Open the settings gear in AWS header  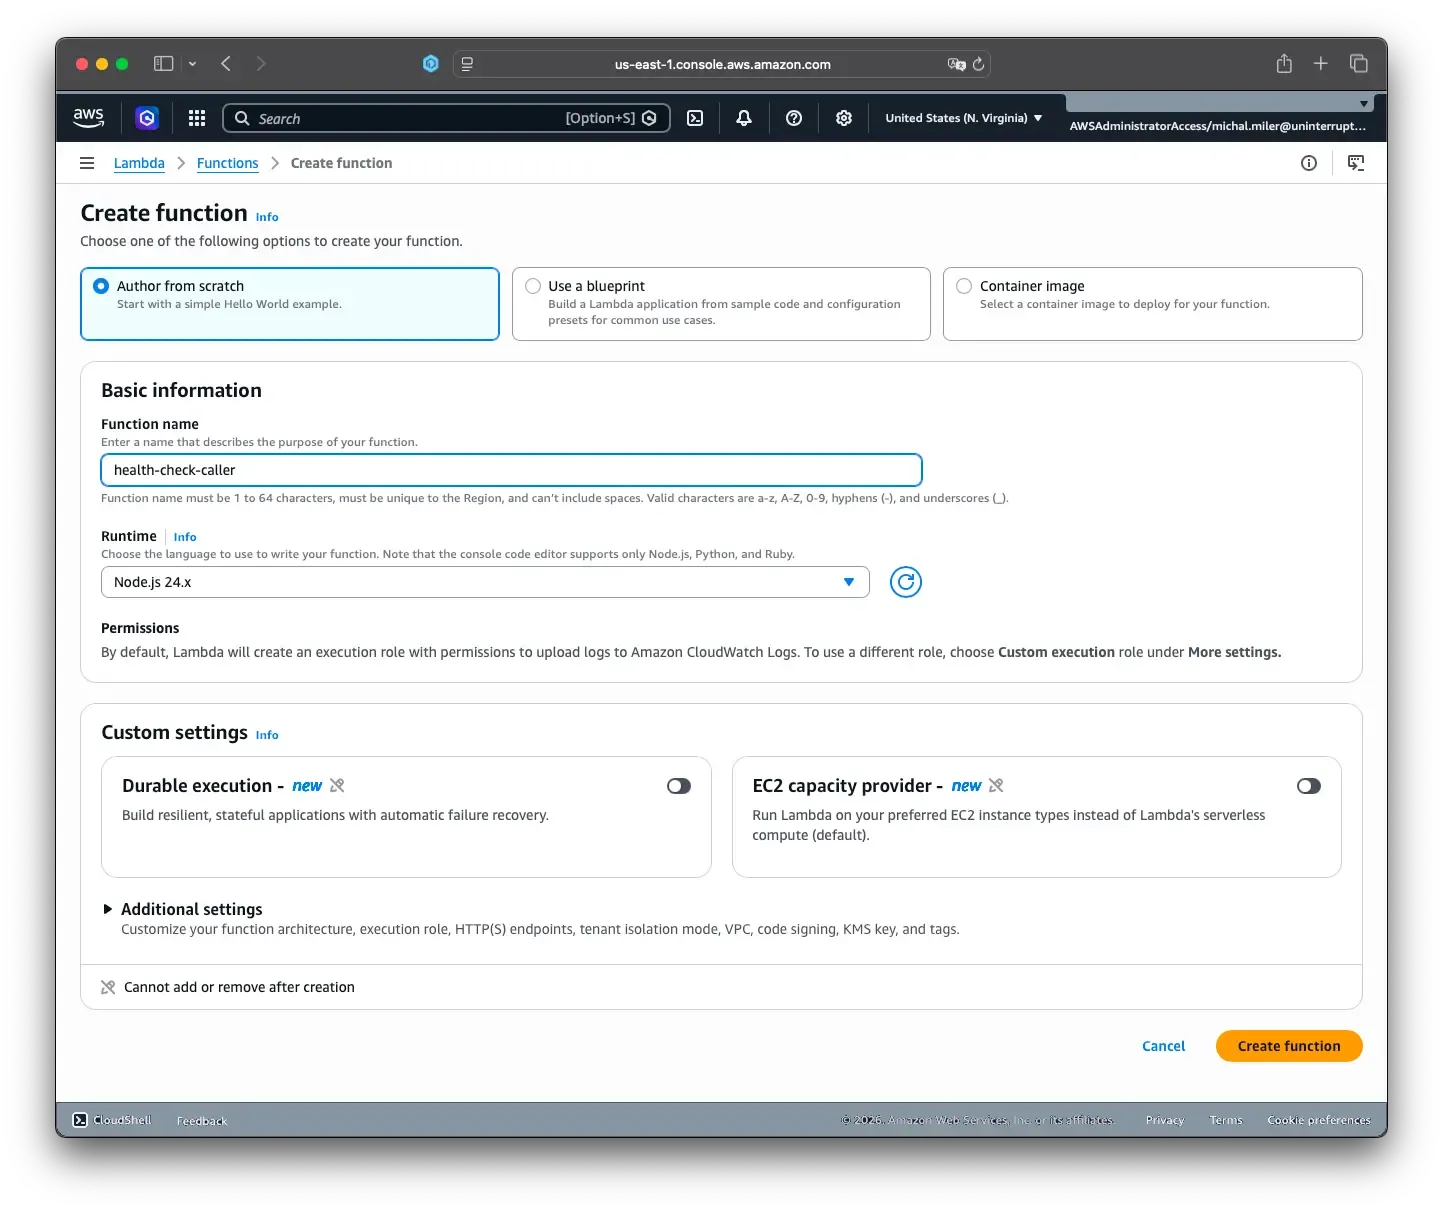(x=844, y=118)
